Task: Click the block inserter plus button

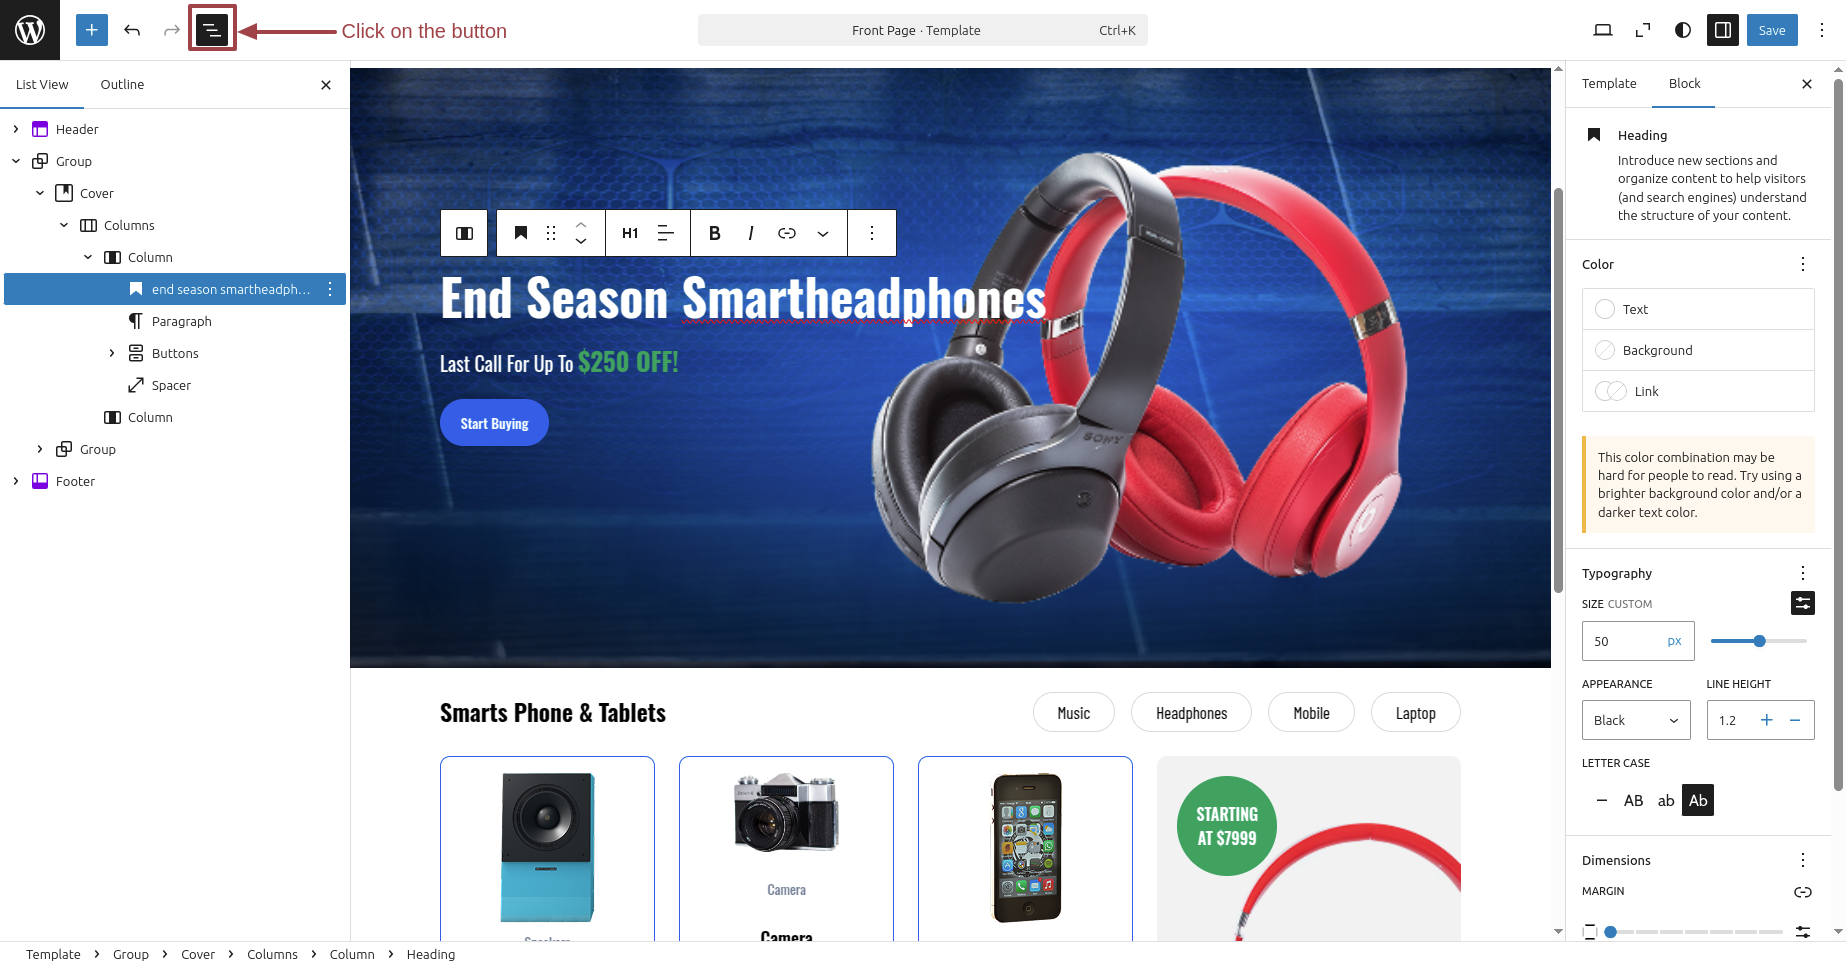Action: (91, 30)
